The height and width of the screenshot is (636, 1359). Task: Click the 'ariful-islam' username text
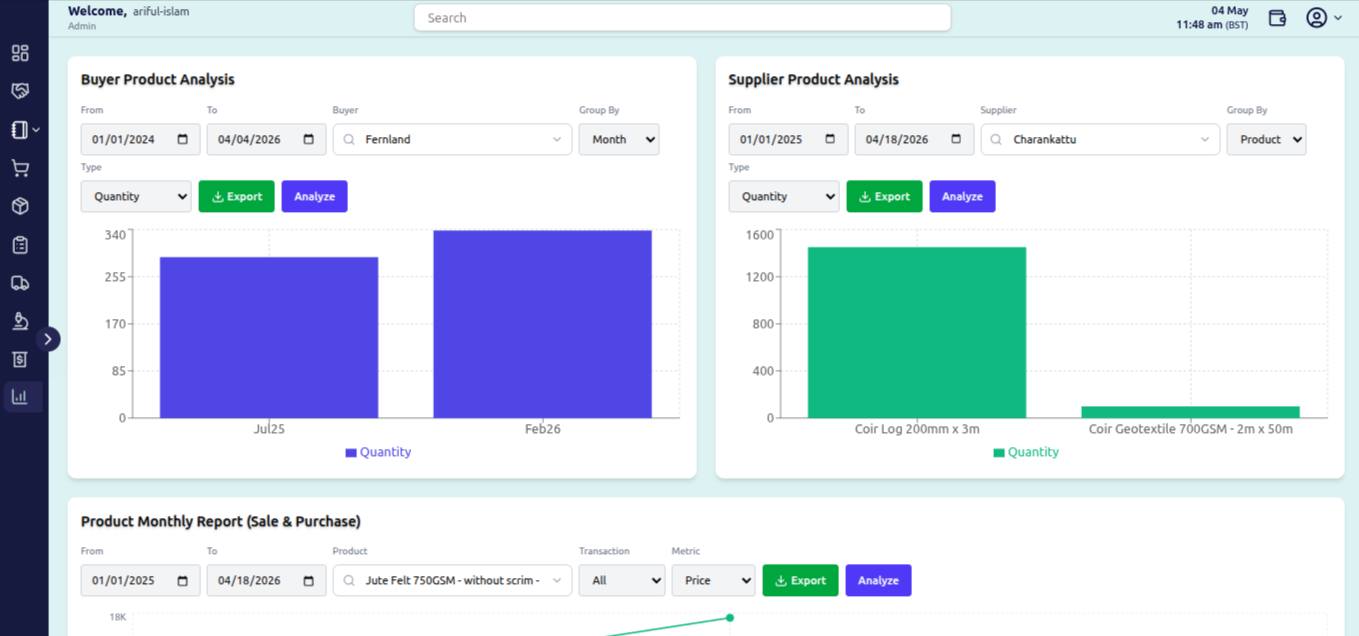coord(161,12)
